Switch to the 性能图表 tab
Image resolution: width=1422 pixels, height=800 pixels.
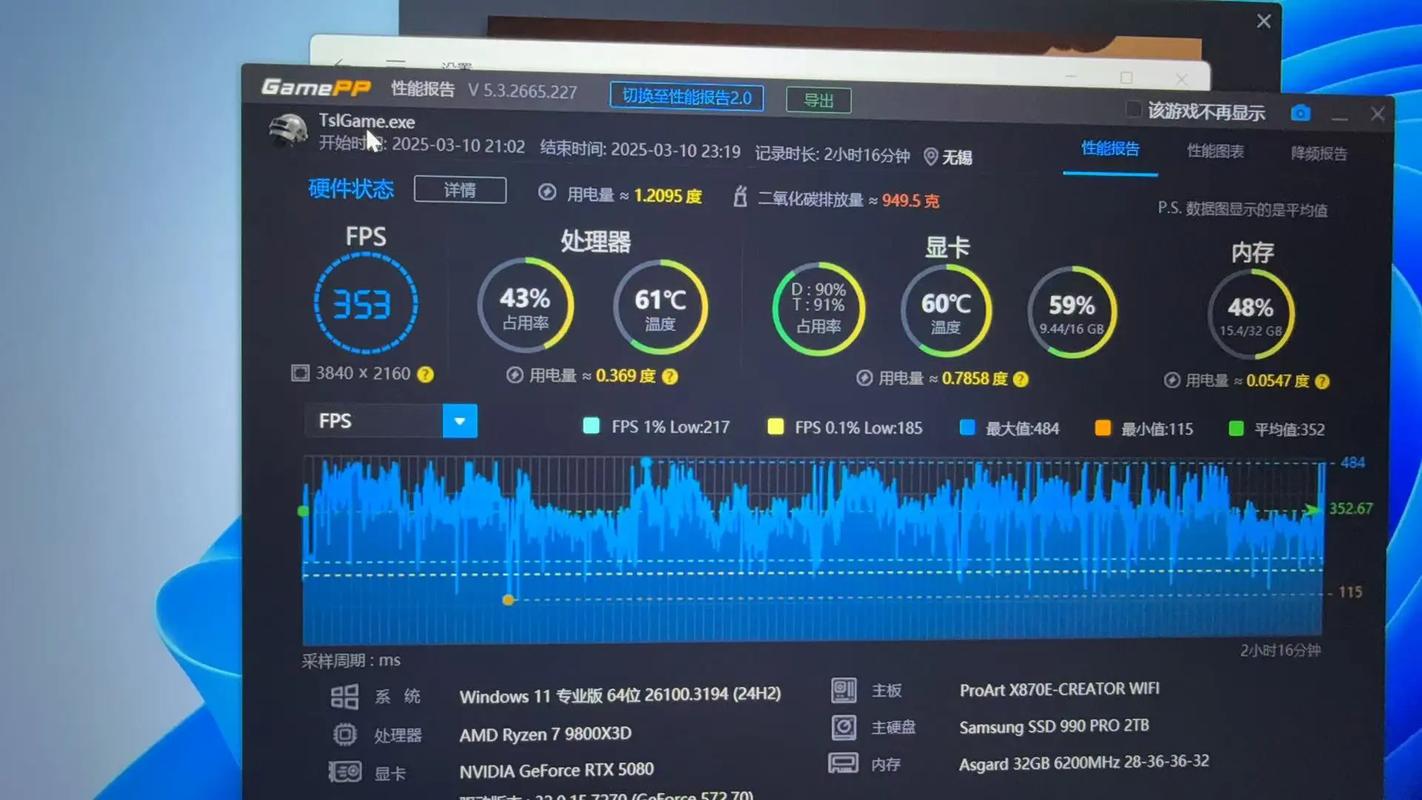[x=1215, y=151]
